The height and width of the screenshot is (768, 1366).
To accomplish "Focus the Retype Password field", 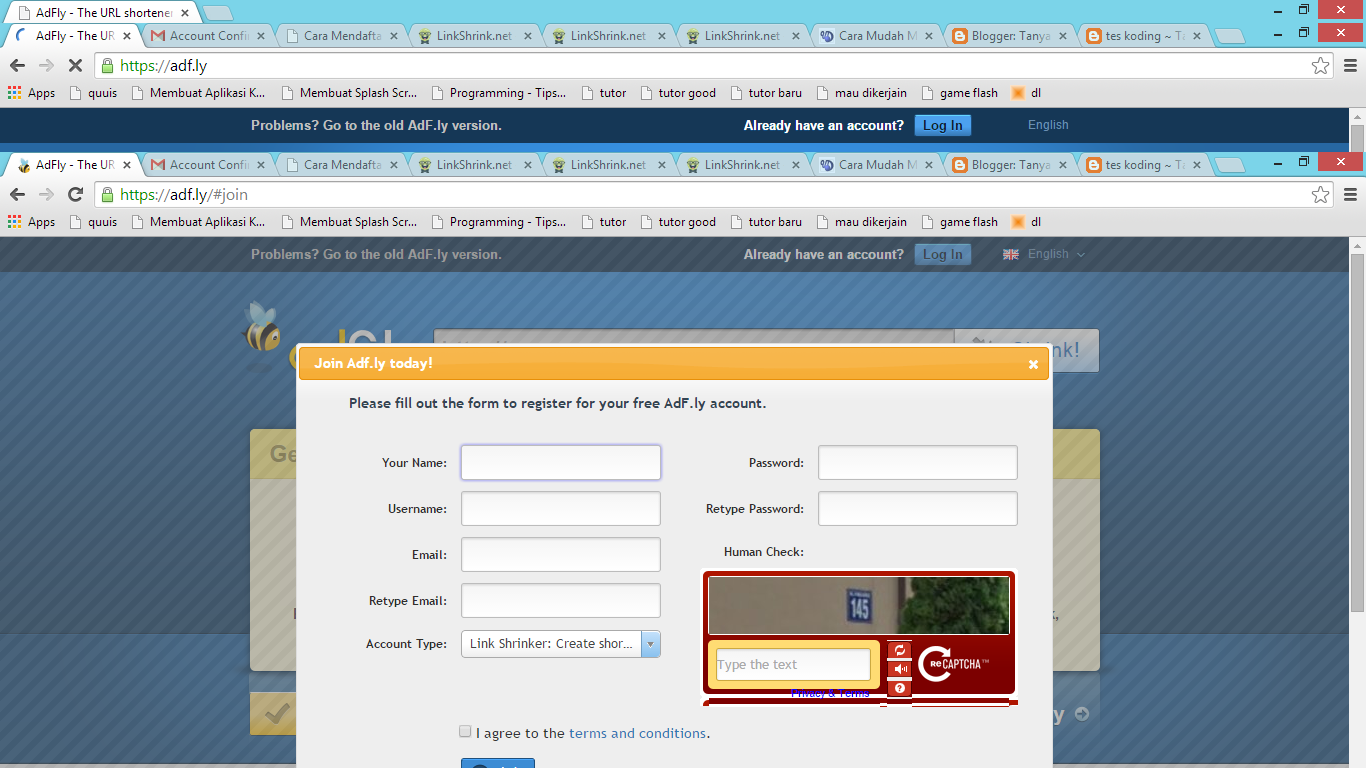I will click(918, 509).
